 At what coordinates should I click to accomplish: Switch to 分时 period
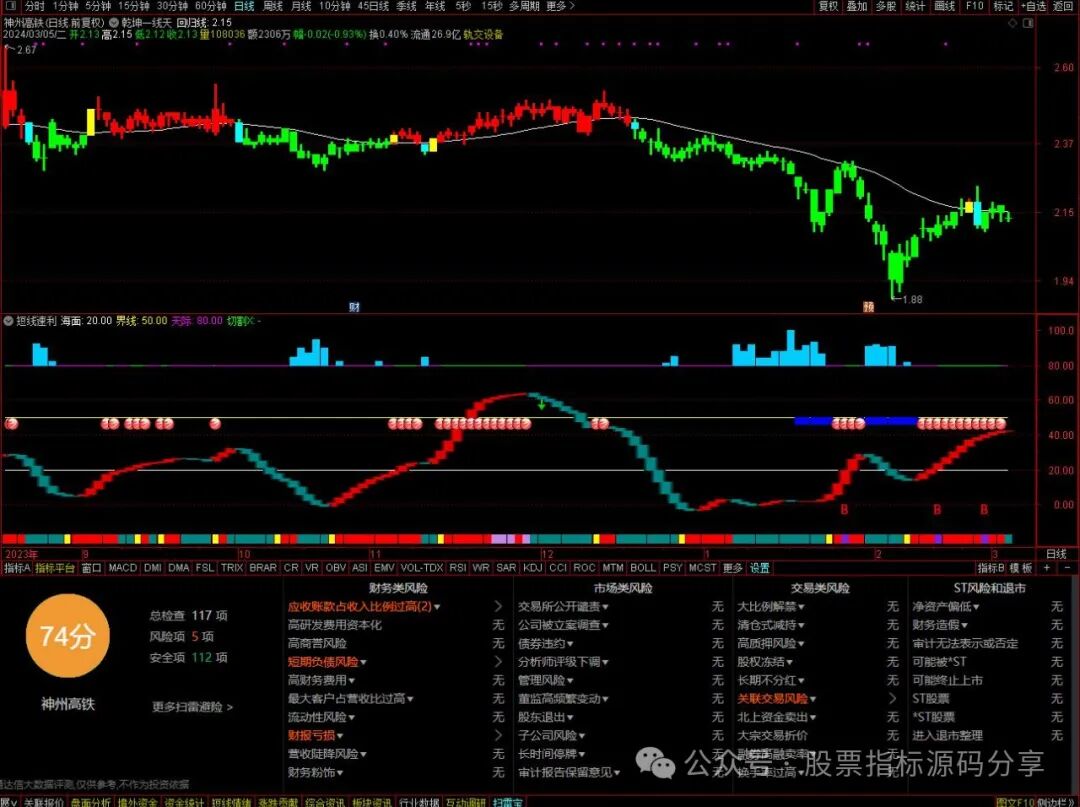[x=34, y=6]
